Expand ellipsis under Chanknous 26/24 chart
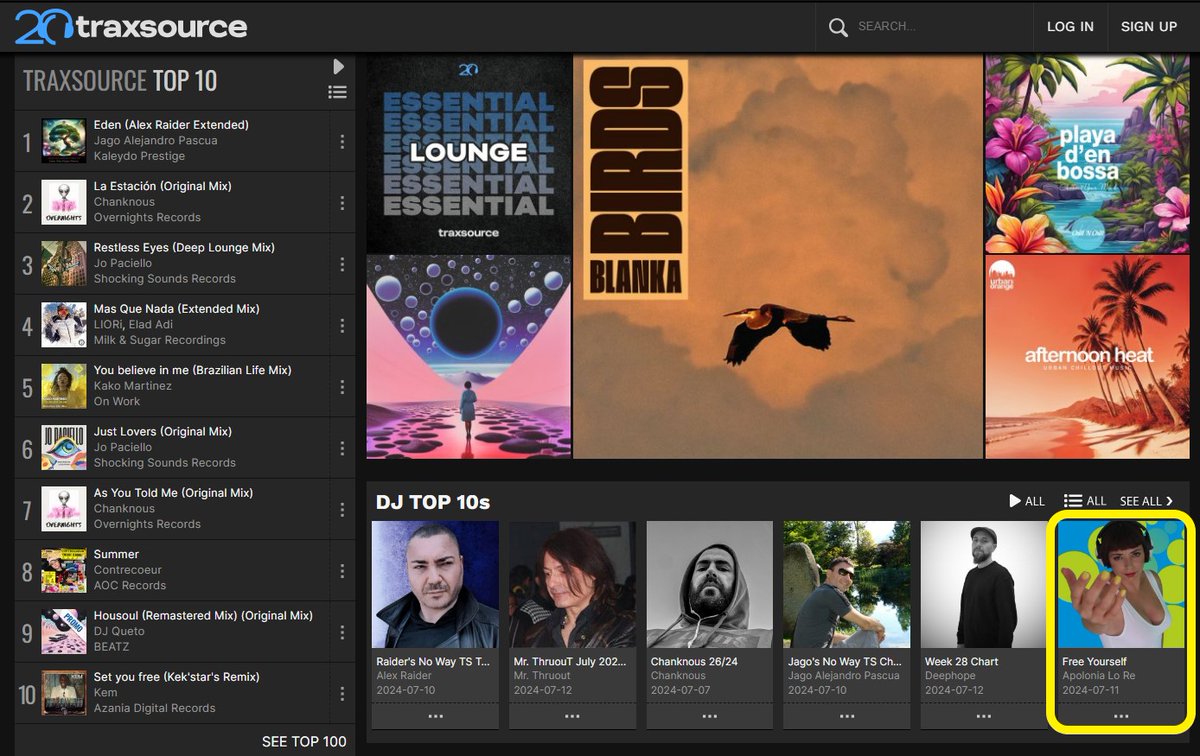 click(x=710, y=716)
